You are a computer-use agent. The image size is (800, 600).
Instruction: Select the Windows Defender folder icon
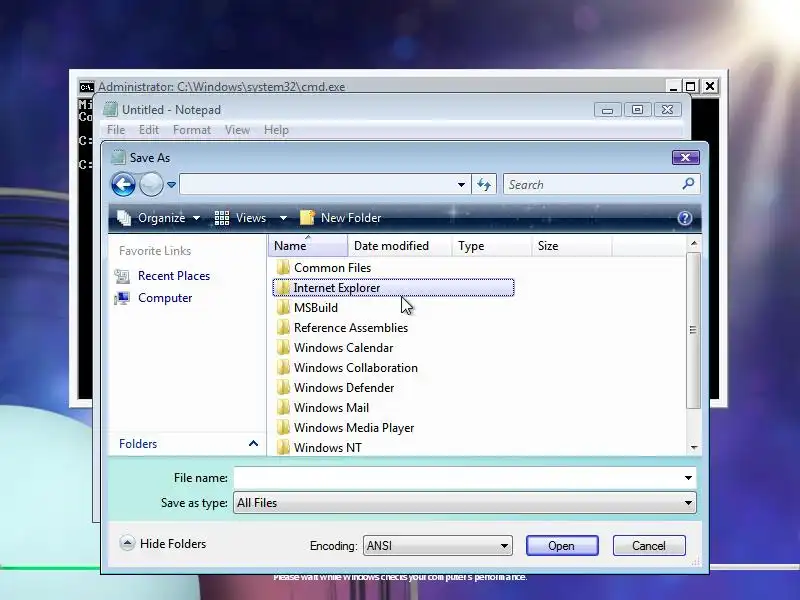click(x=283, y=388)
